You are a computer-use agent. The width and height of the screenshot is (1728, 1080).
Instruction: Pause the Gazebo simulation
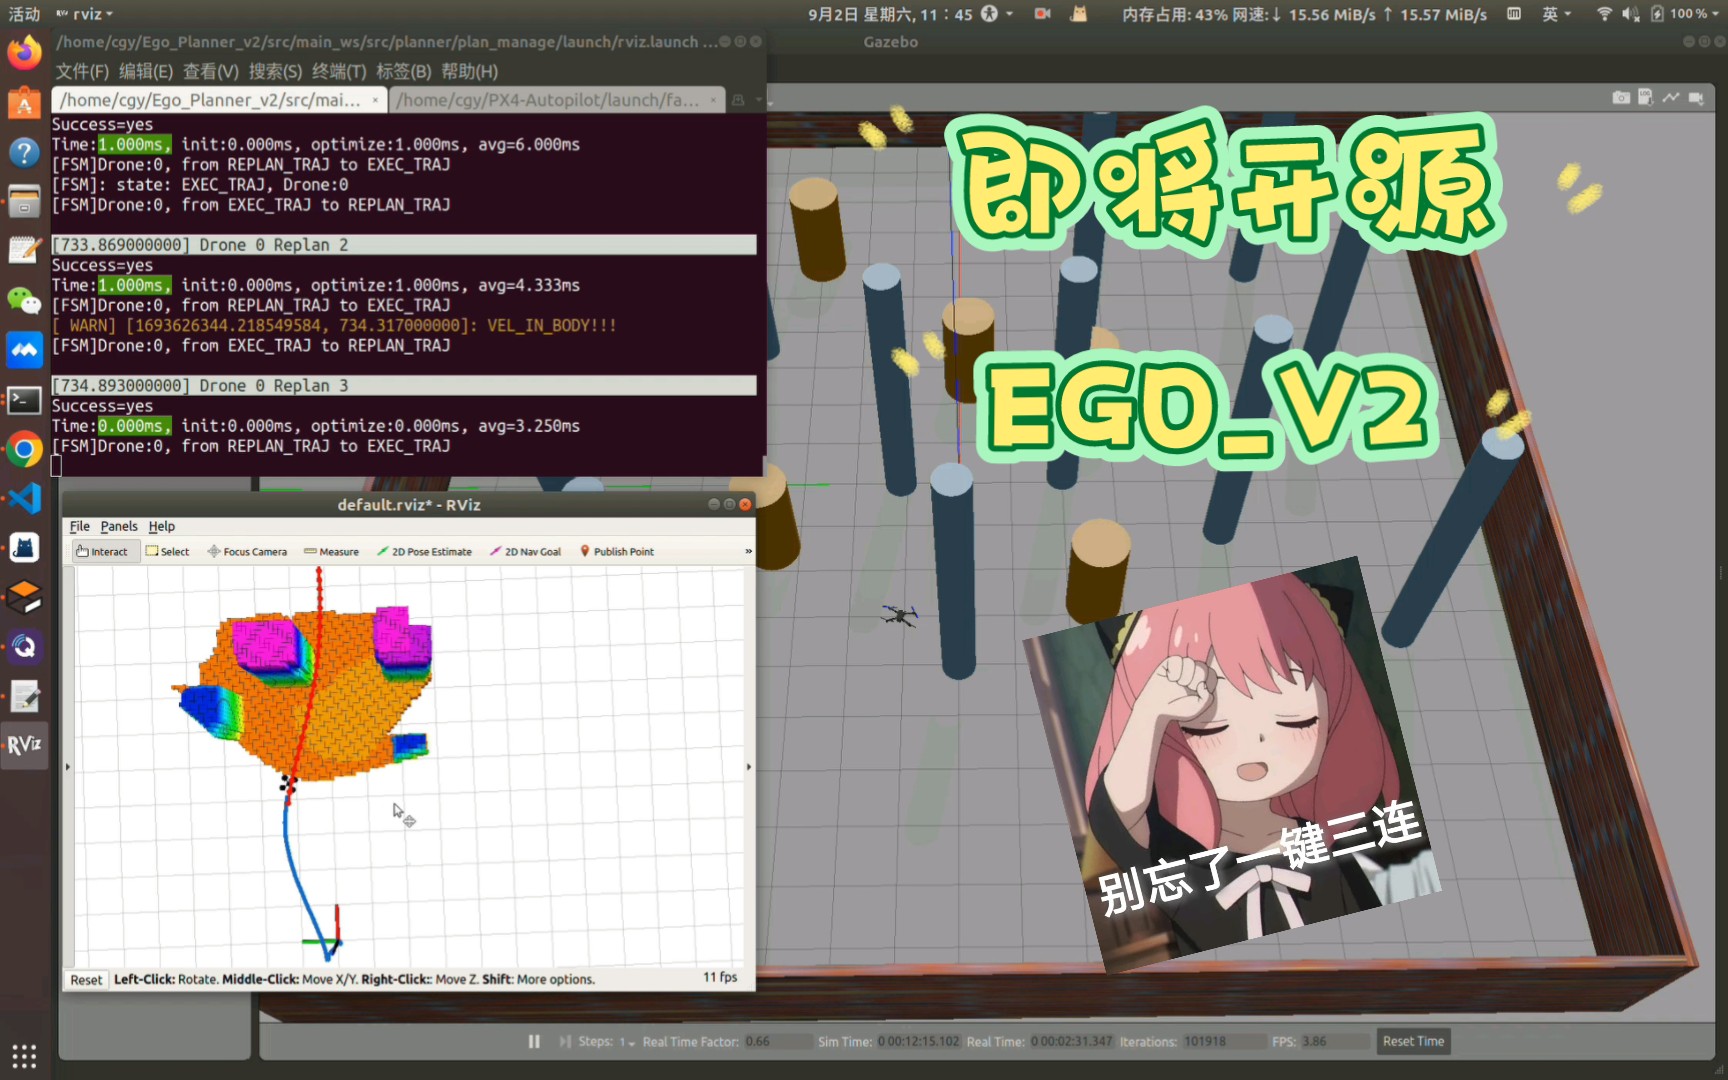[x=534, y=1041]
